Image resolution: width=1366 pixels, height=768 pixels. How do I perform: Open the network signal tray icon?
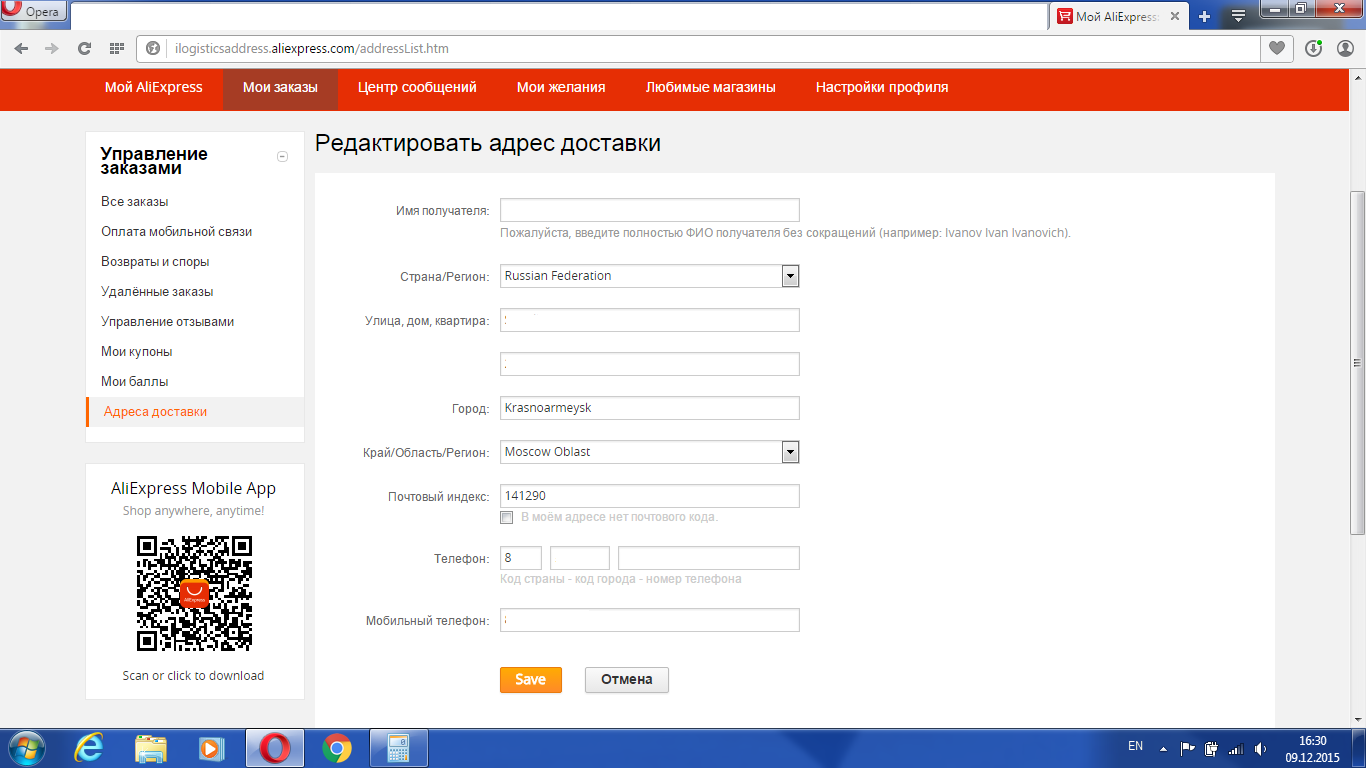coord(1236,748)
